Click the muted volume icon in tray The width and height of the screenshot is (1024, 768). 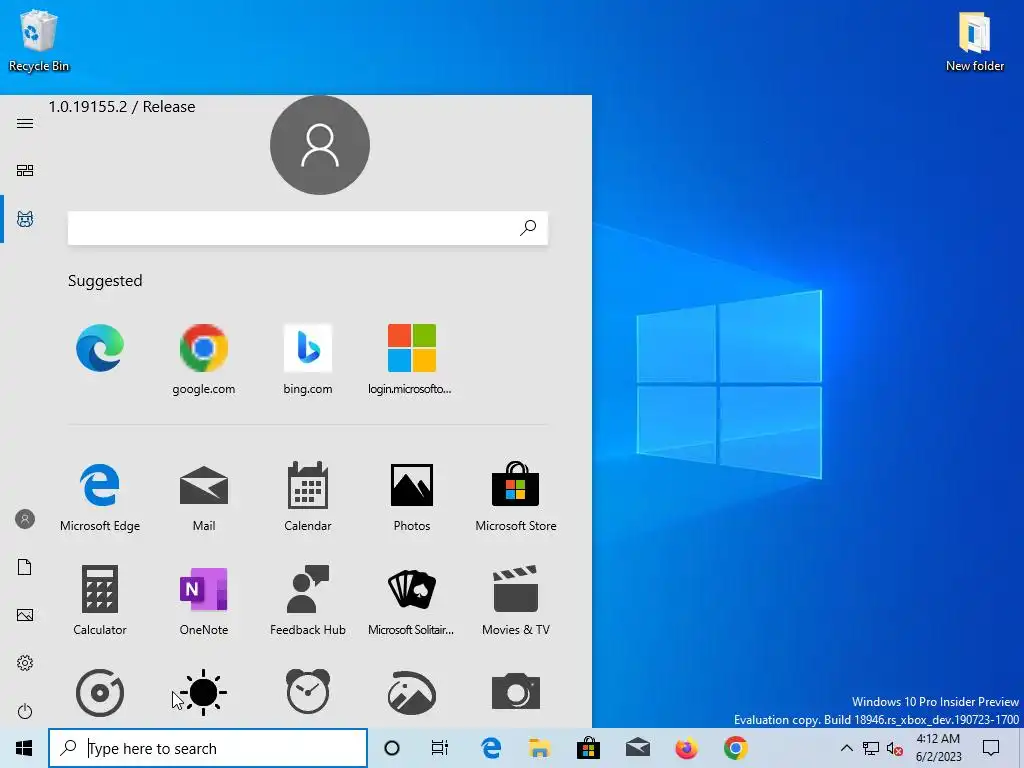[x=895, y=748]
